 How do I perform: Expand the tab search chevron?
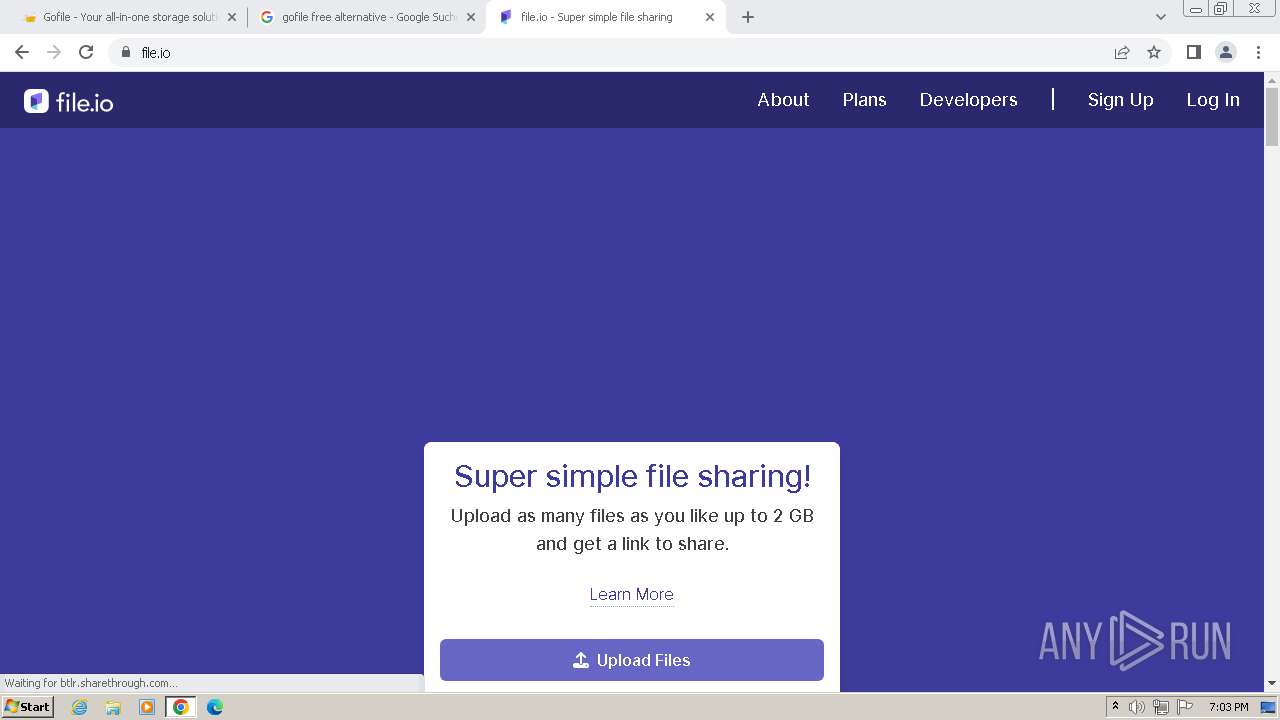coord(1161,17)
